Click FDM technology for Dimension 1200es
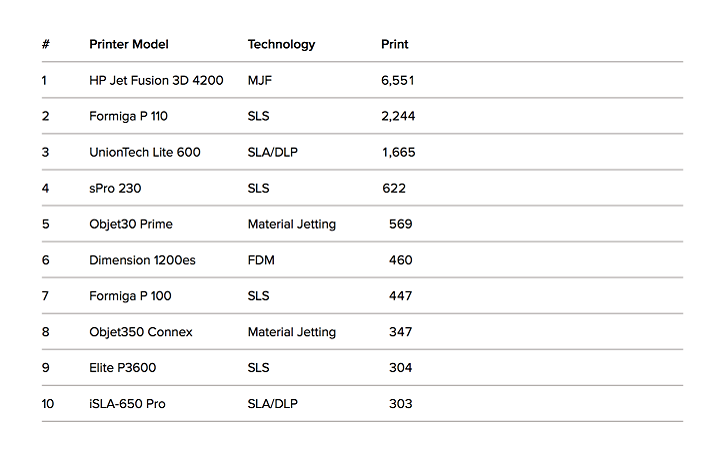 point(261,260)
